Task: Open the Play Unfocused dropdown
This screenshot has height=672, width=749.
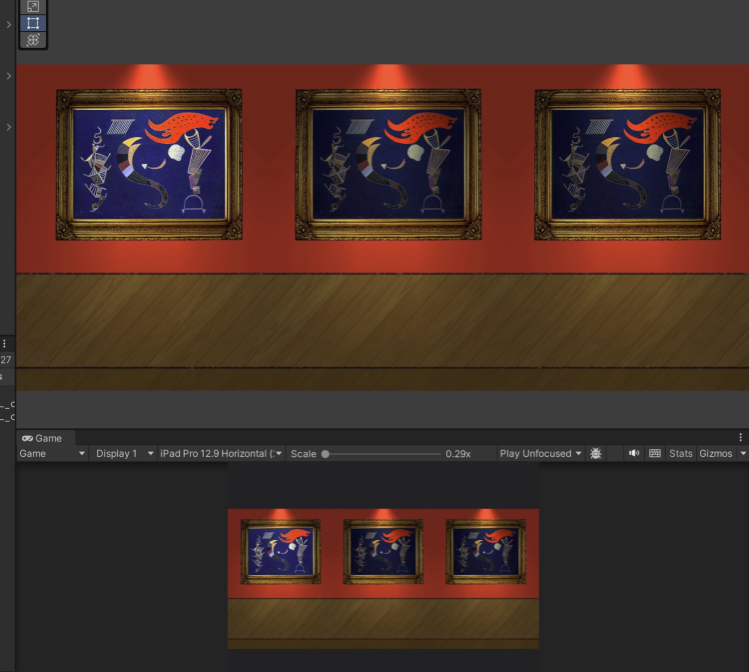Action: [540, 453]
